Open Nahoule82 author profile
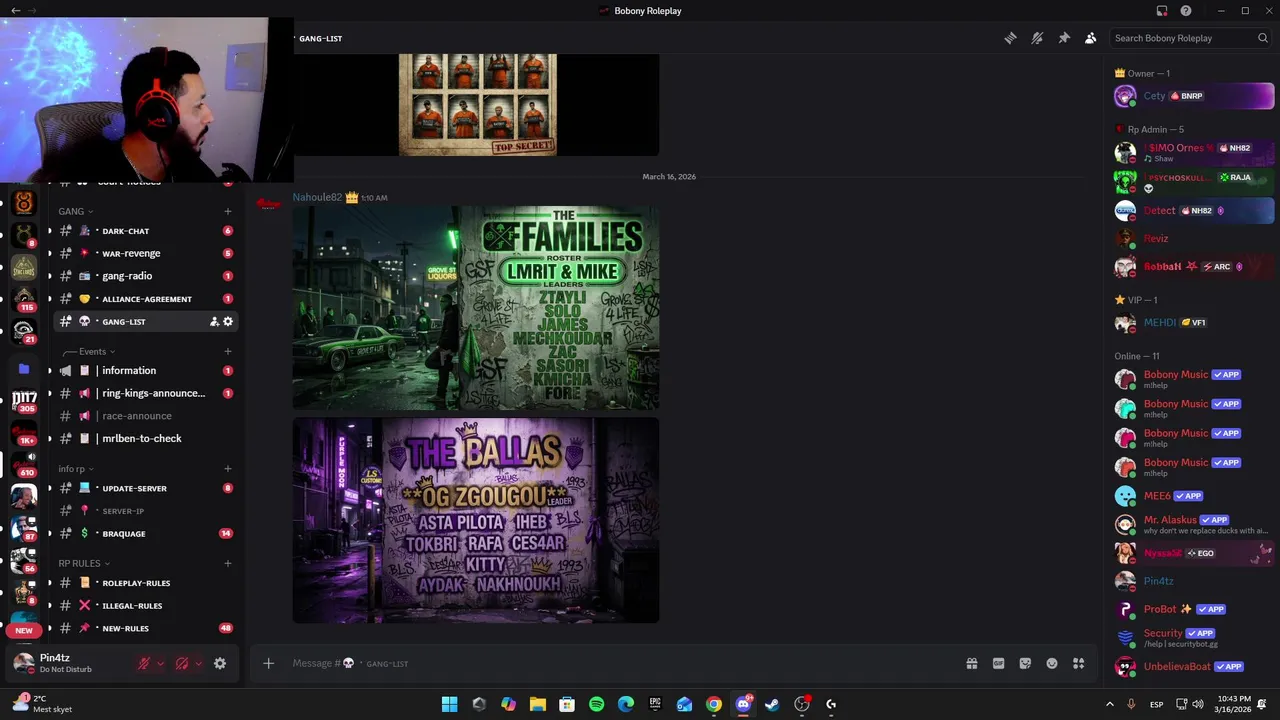This screenshot has height=720, width=1280. coord(317,197)
